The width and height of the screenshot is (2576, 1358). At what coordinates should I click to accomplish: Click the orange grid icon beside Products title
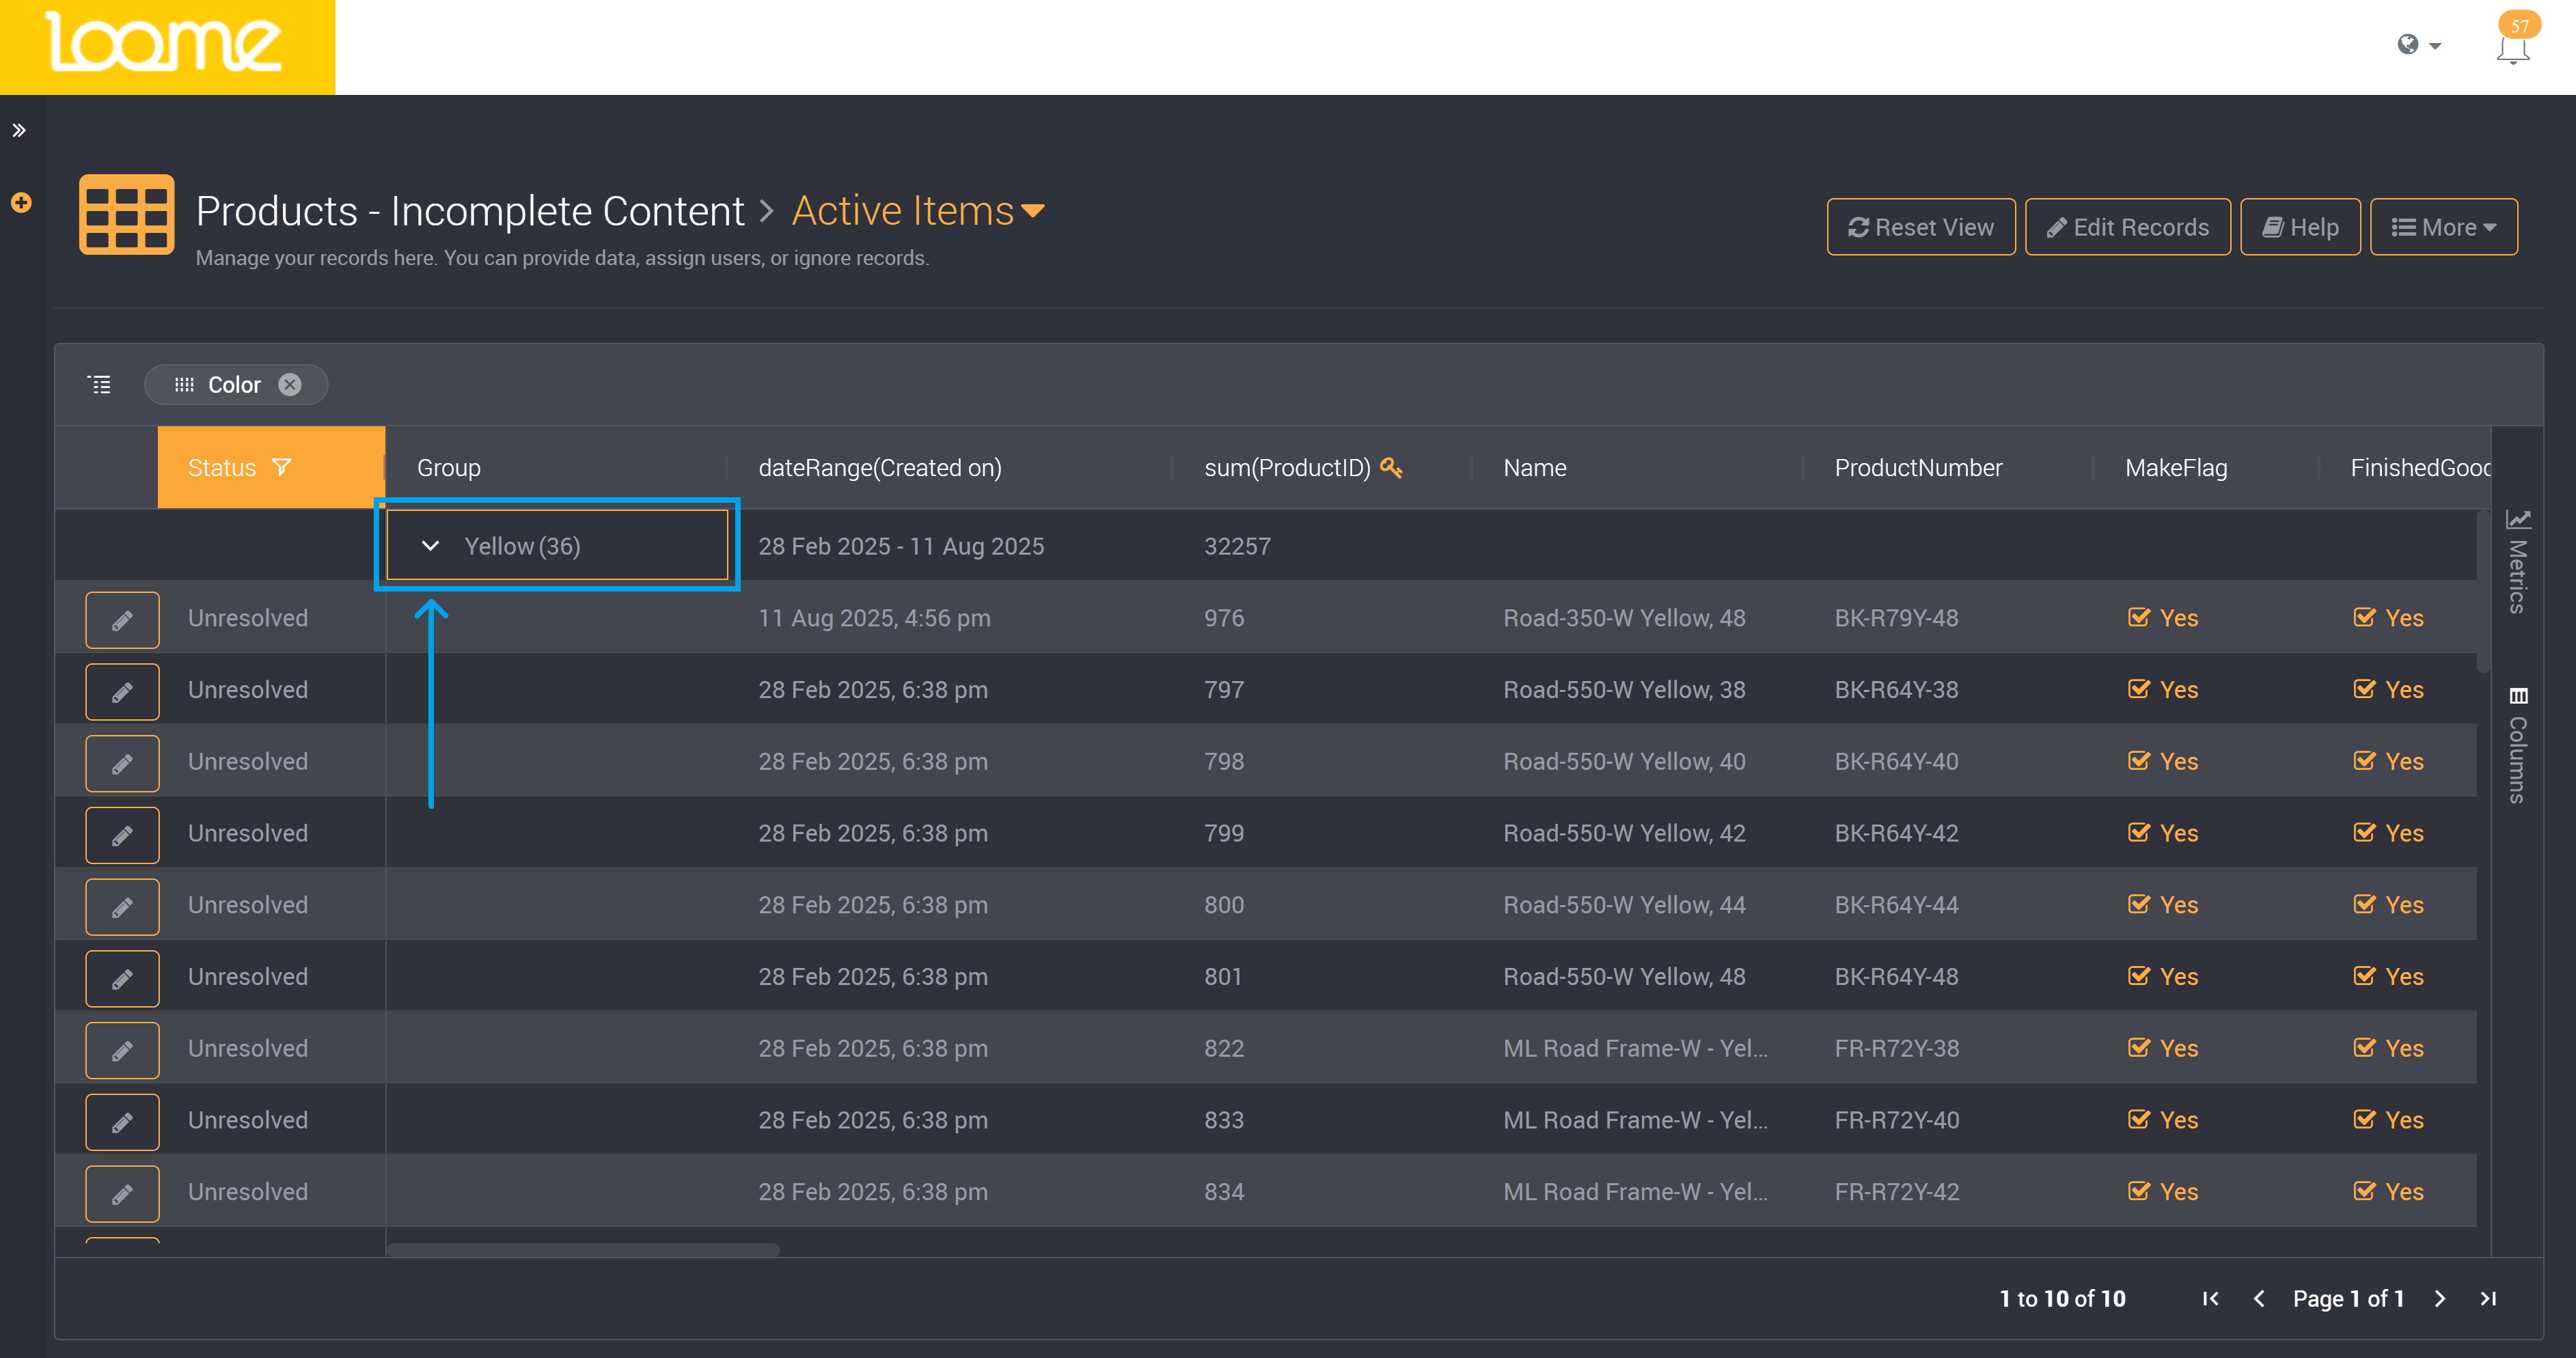click(x=127, y=214)
